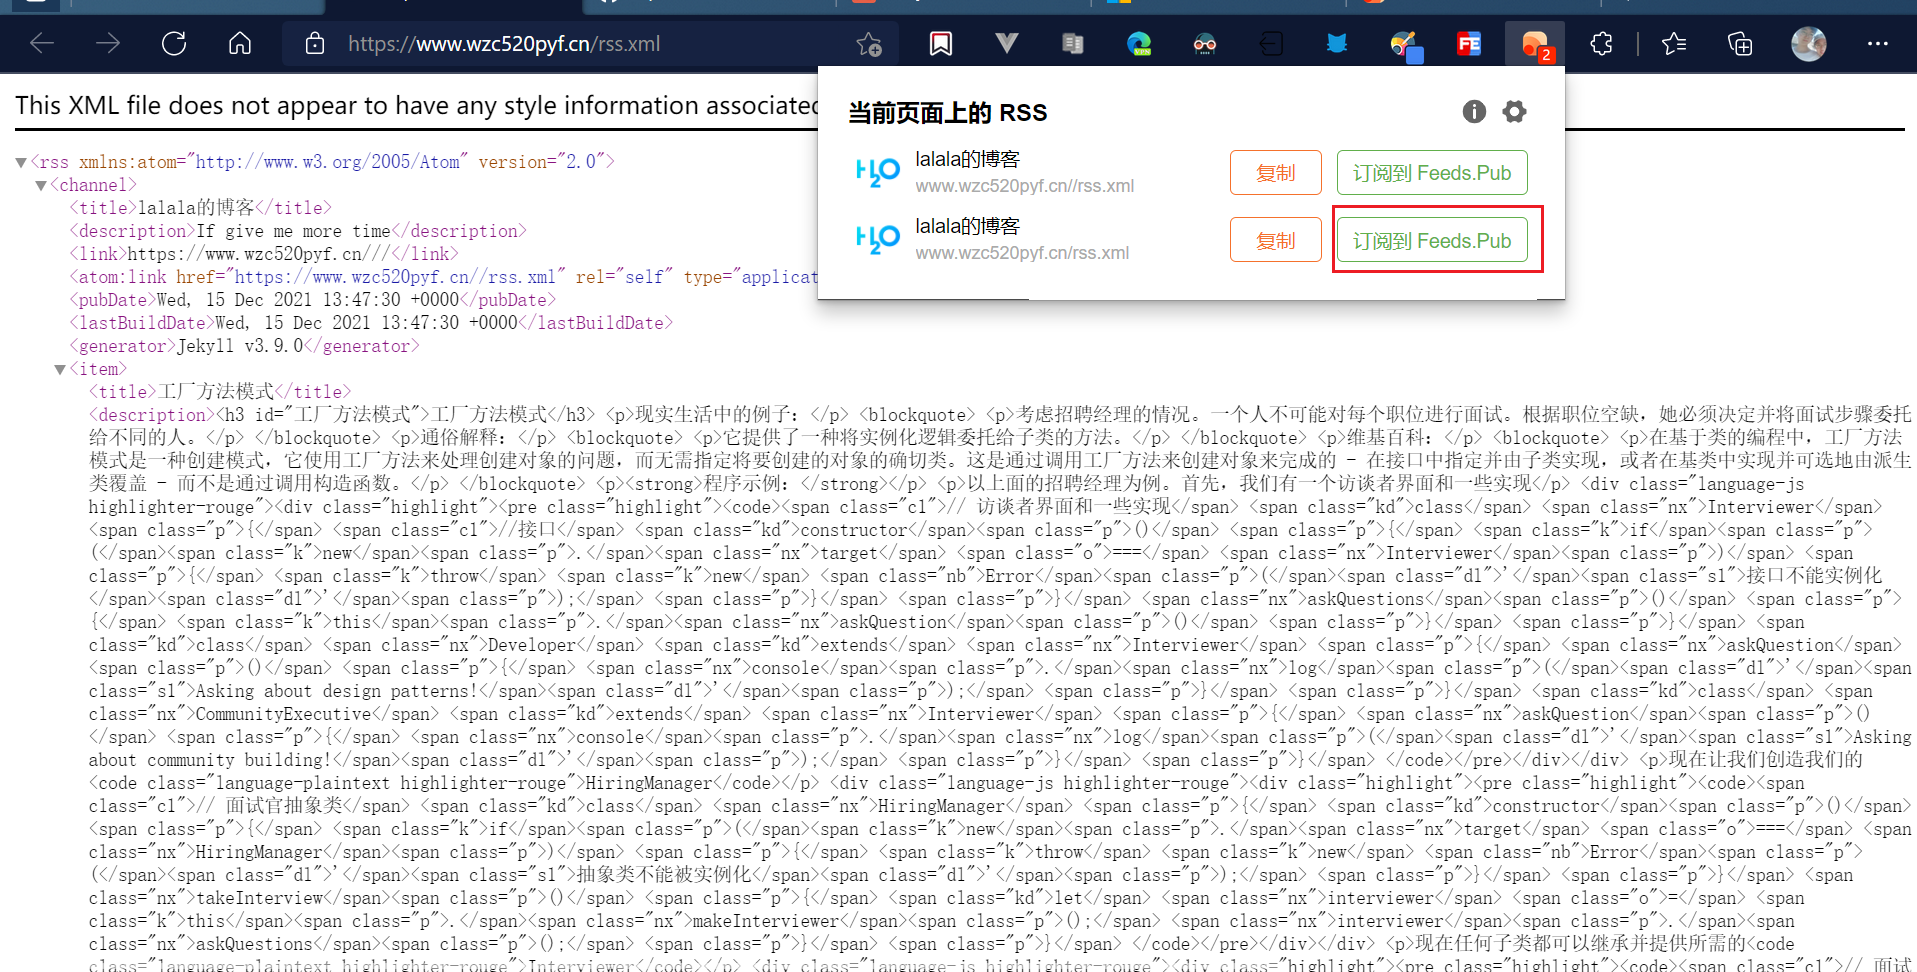Open the grey V-shaped extension
Viewport: 1917px width, 972px height.
(1007, 43)
